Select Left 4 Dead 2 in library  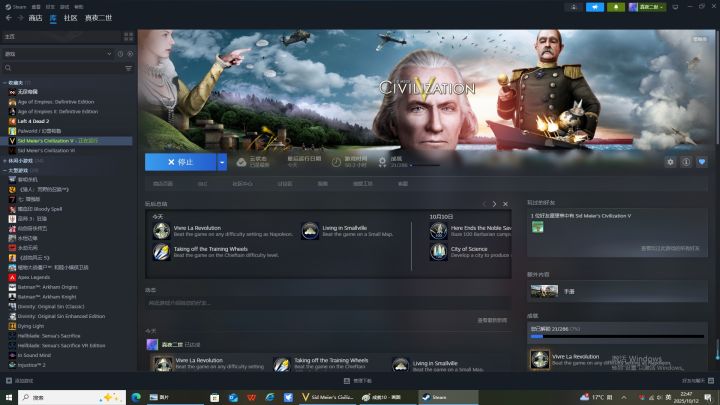tap(33, 121)
